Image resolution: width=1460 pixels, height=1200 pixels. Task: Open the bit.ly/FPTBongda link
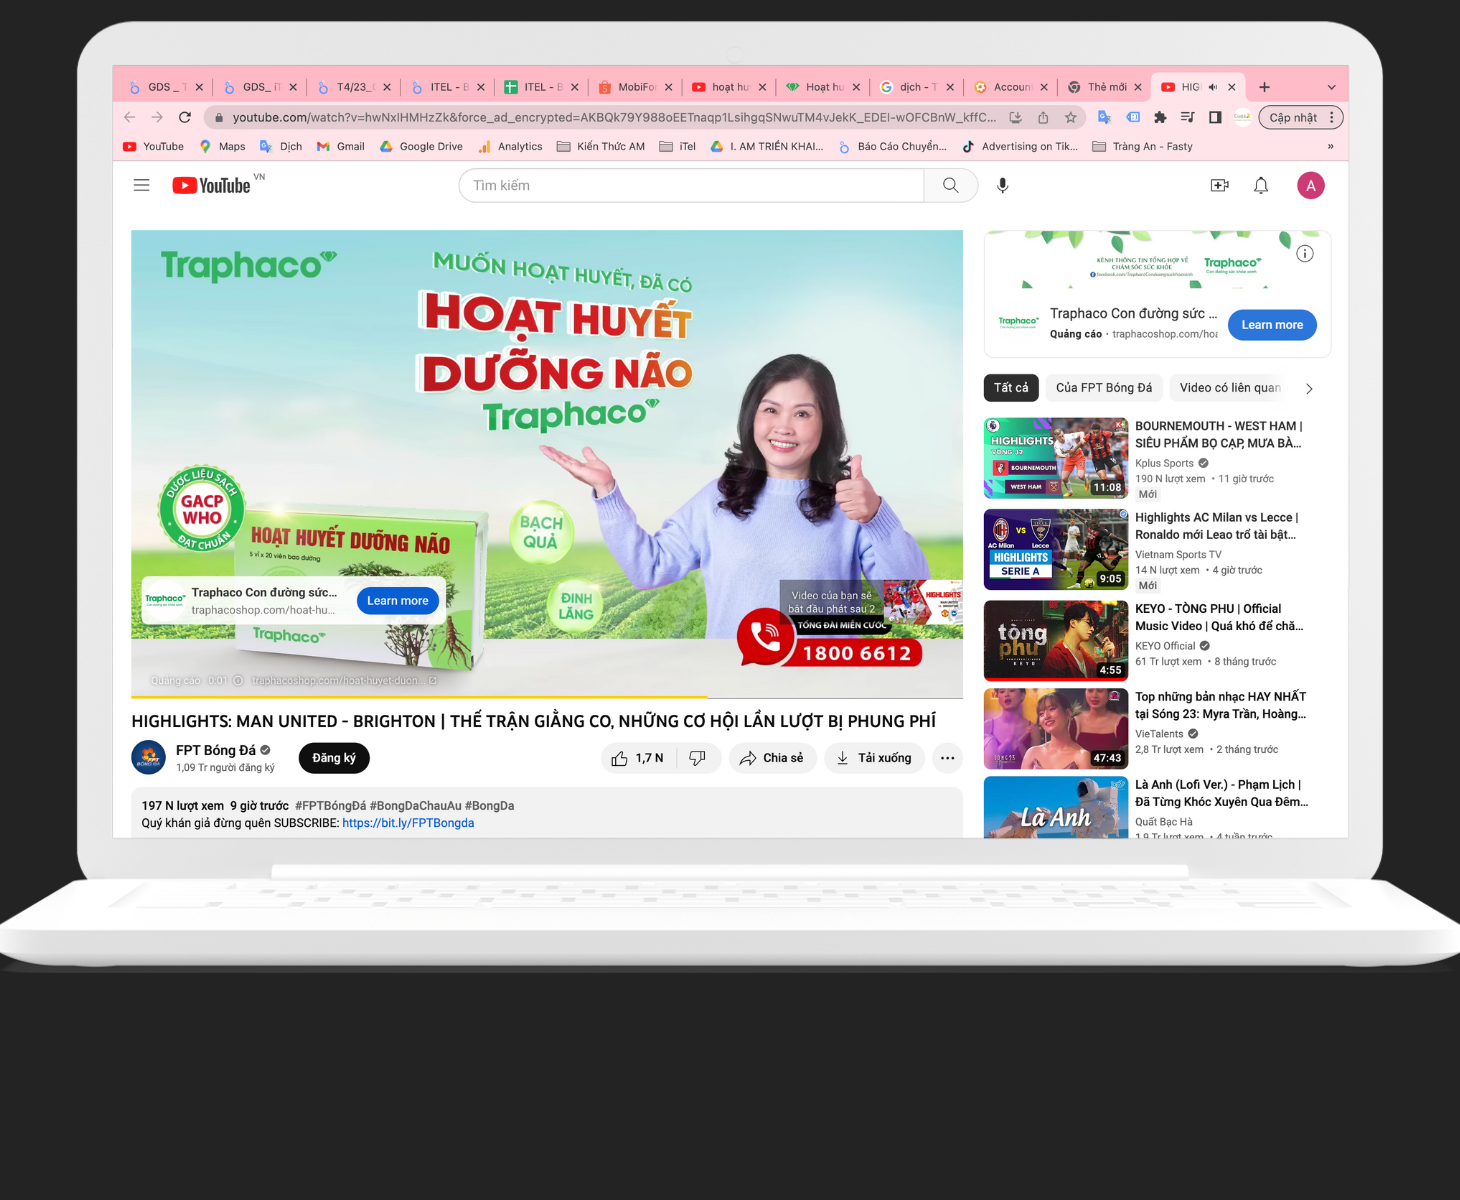pos(408,824)
